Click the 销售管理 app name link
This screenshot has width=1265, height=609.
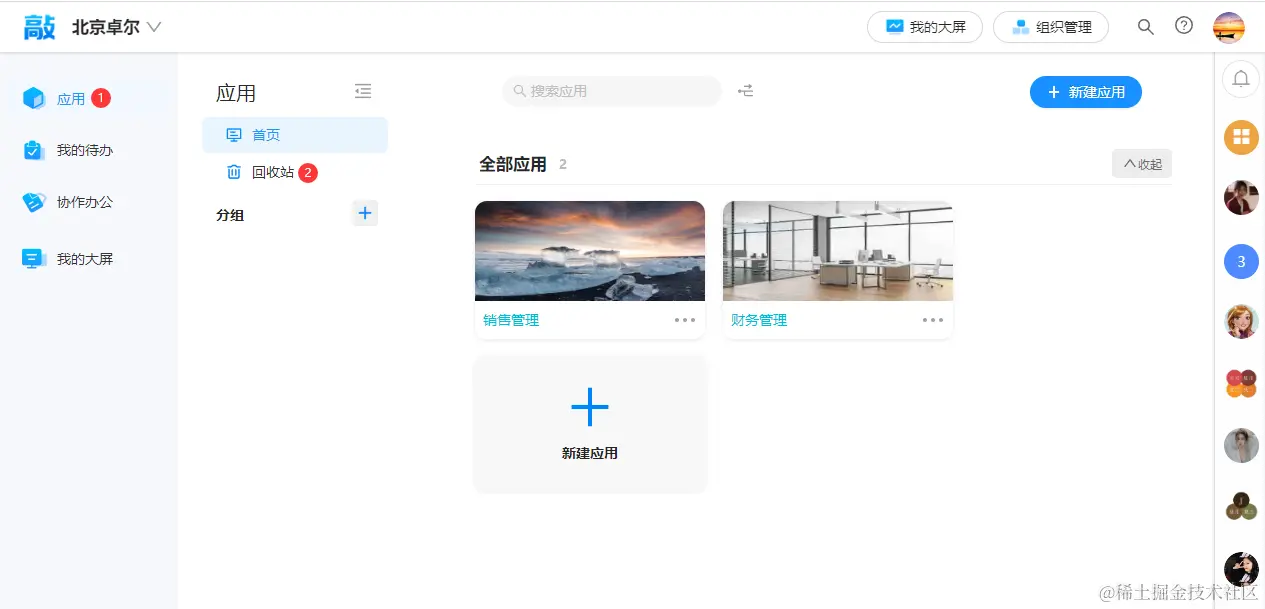pyautogui.click(x=511, y=320)
